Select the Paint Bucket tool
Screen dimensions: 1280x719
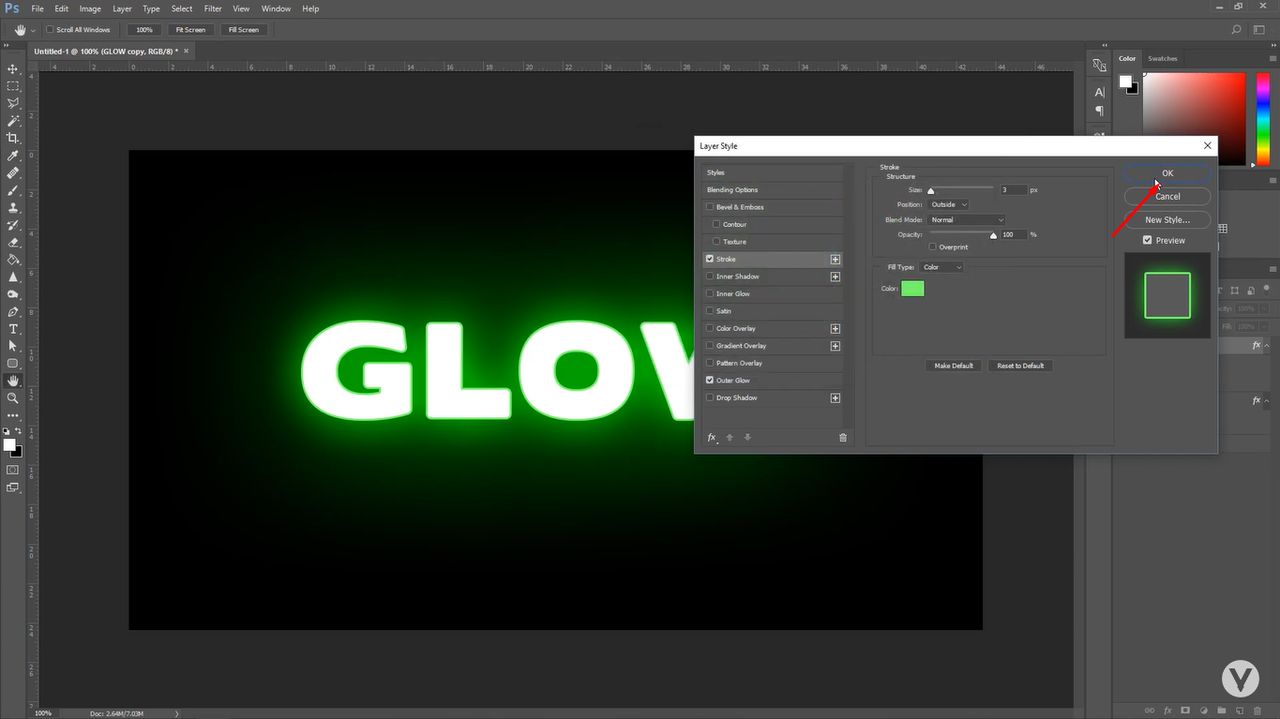13,259
